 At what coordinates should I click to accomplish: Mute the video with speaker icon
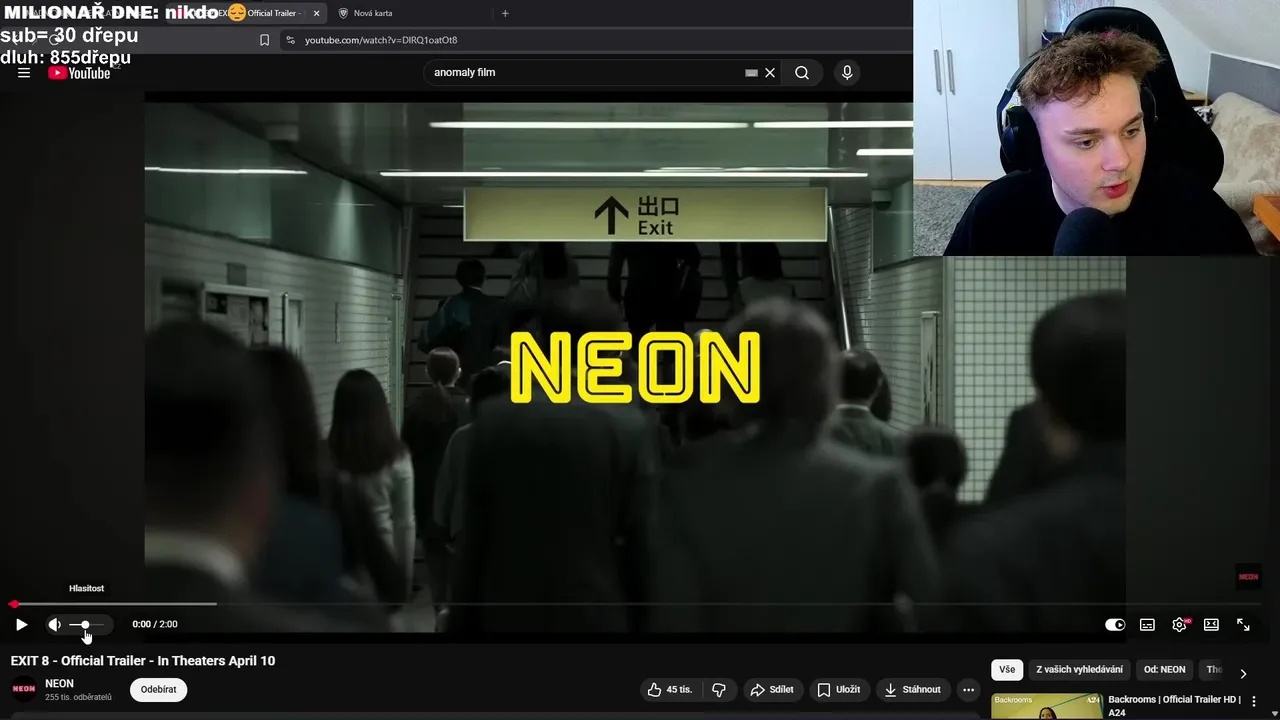55,624
